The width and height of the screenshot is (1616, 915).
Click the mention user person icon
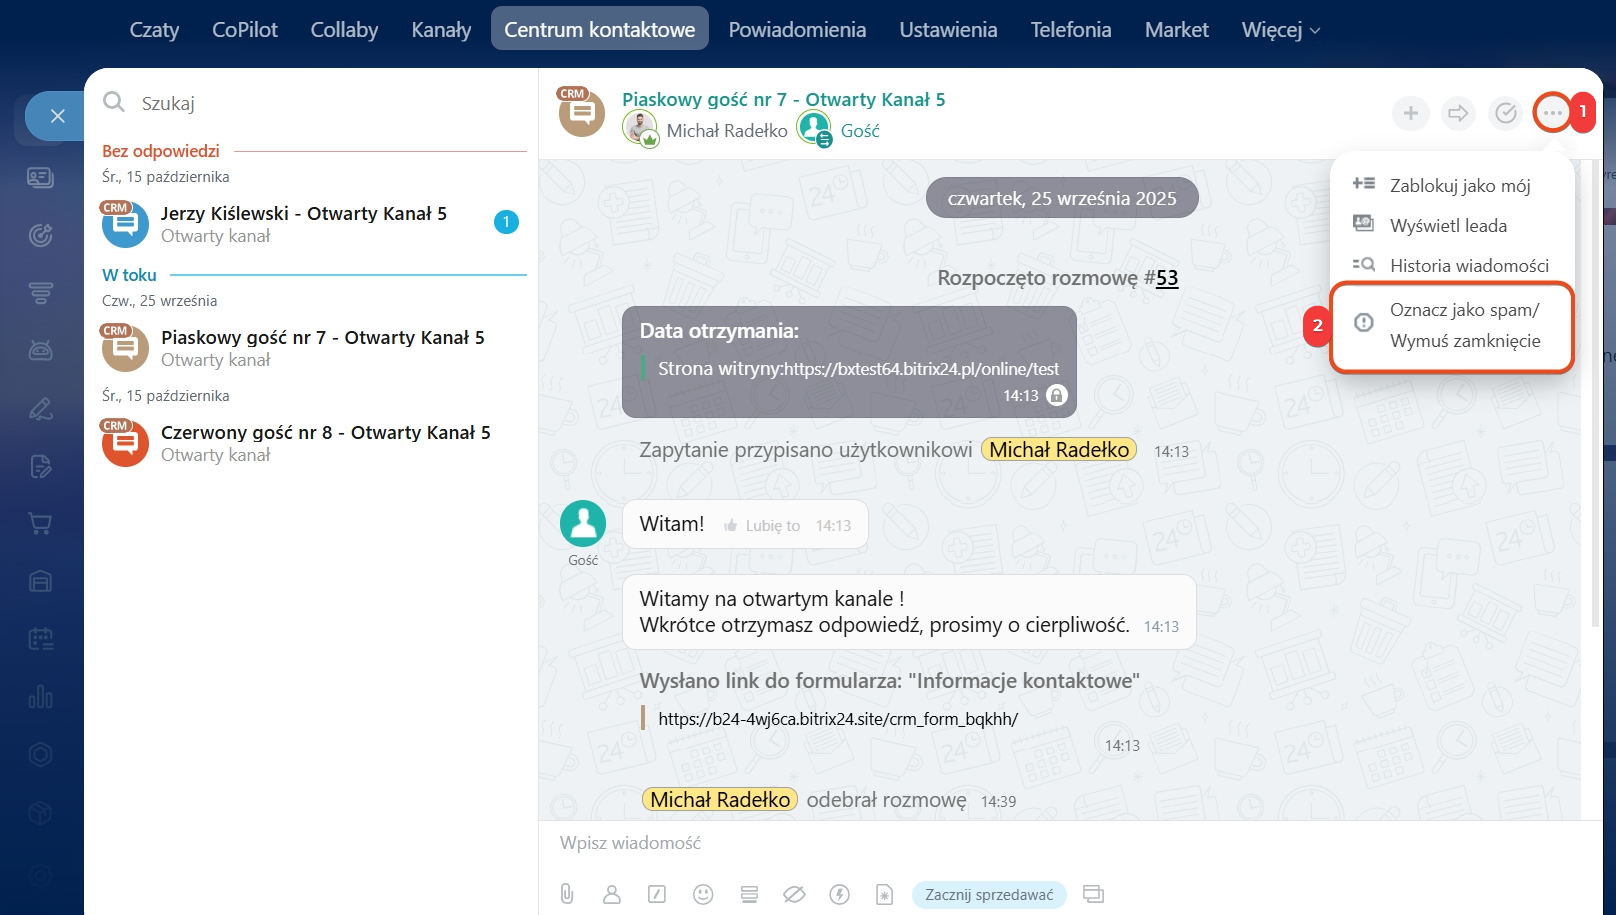(612, 894)
